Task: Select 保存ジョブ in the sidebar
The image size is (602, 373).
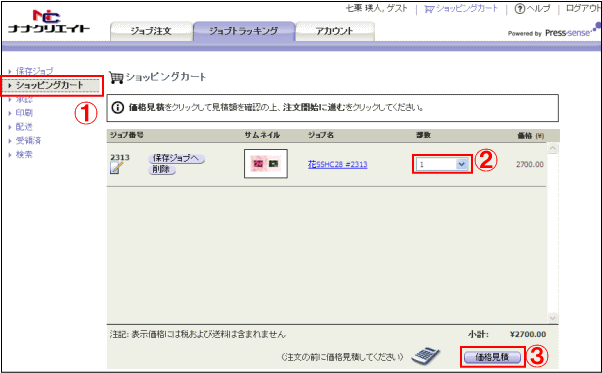Action: [34, 71]
